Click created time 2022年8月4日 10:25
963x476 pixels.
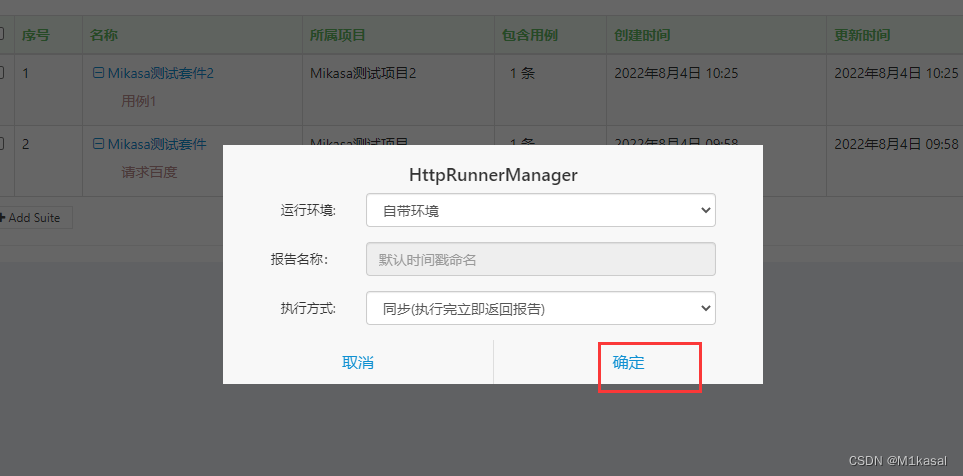[x=676, y=73]
